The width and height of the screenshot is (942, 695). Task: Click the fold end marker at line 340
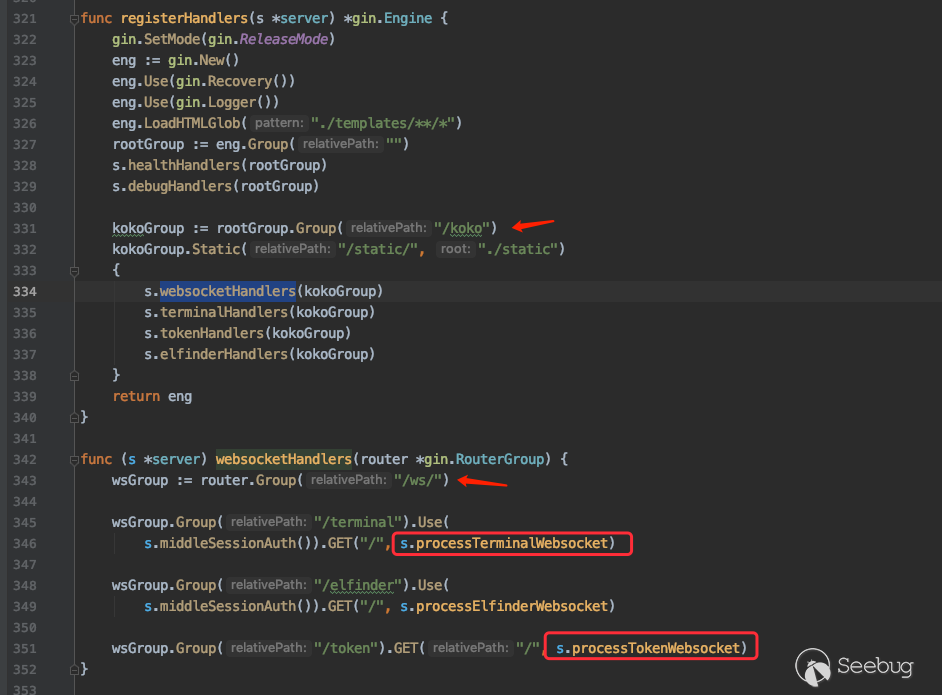pos(74,417)
